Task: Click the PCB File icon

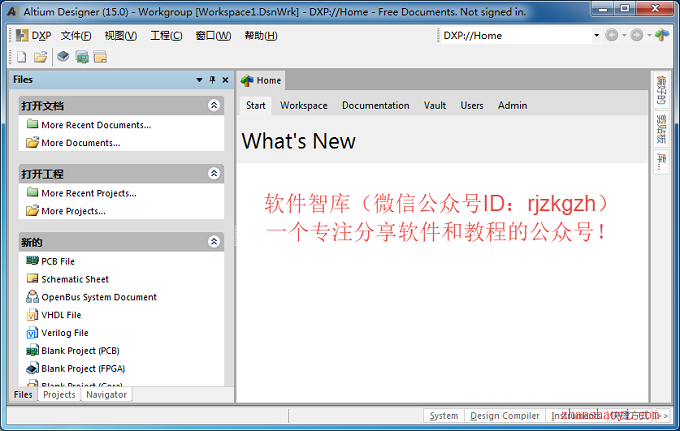Action: [32, 261]
